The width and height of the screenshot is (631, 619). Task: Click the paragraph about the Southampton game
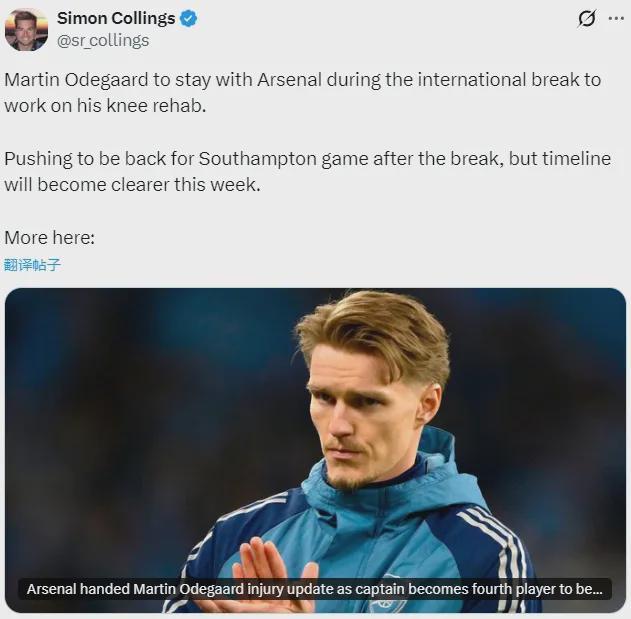pyautogui.click(x=306, y=172)
